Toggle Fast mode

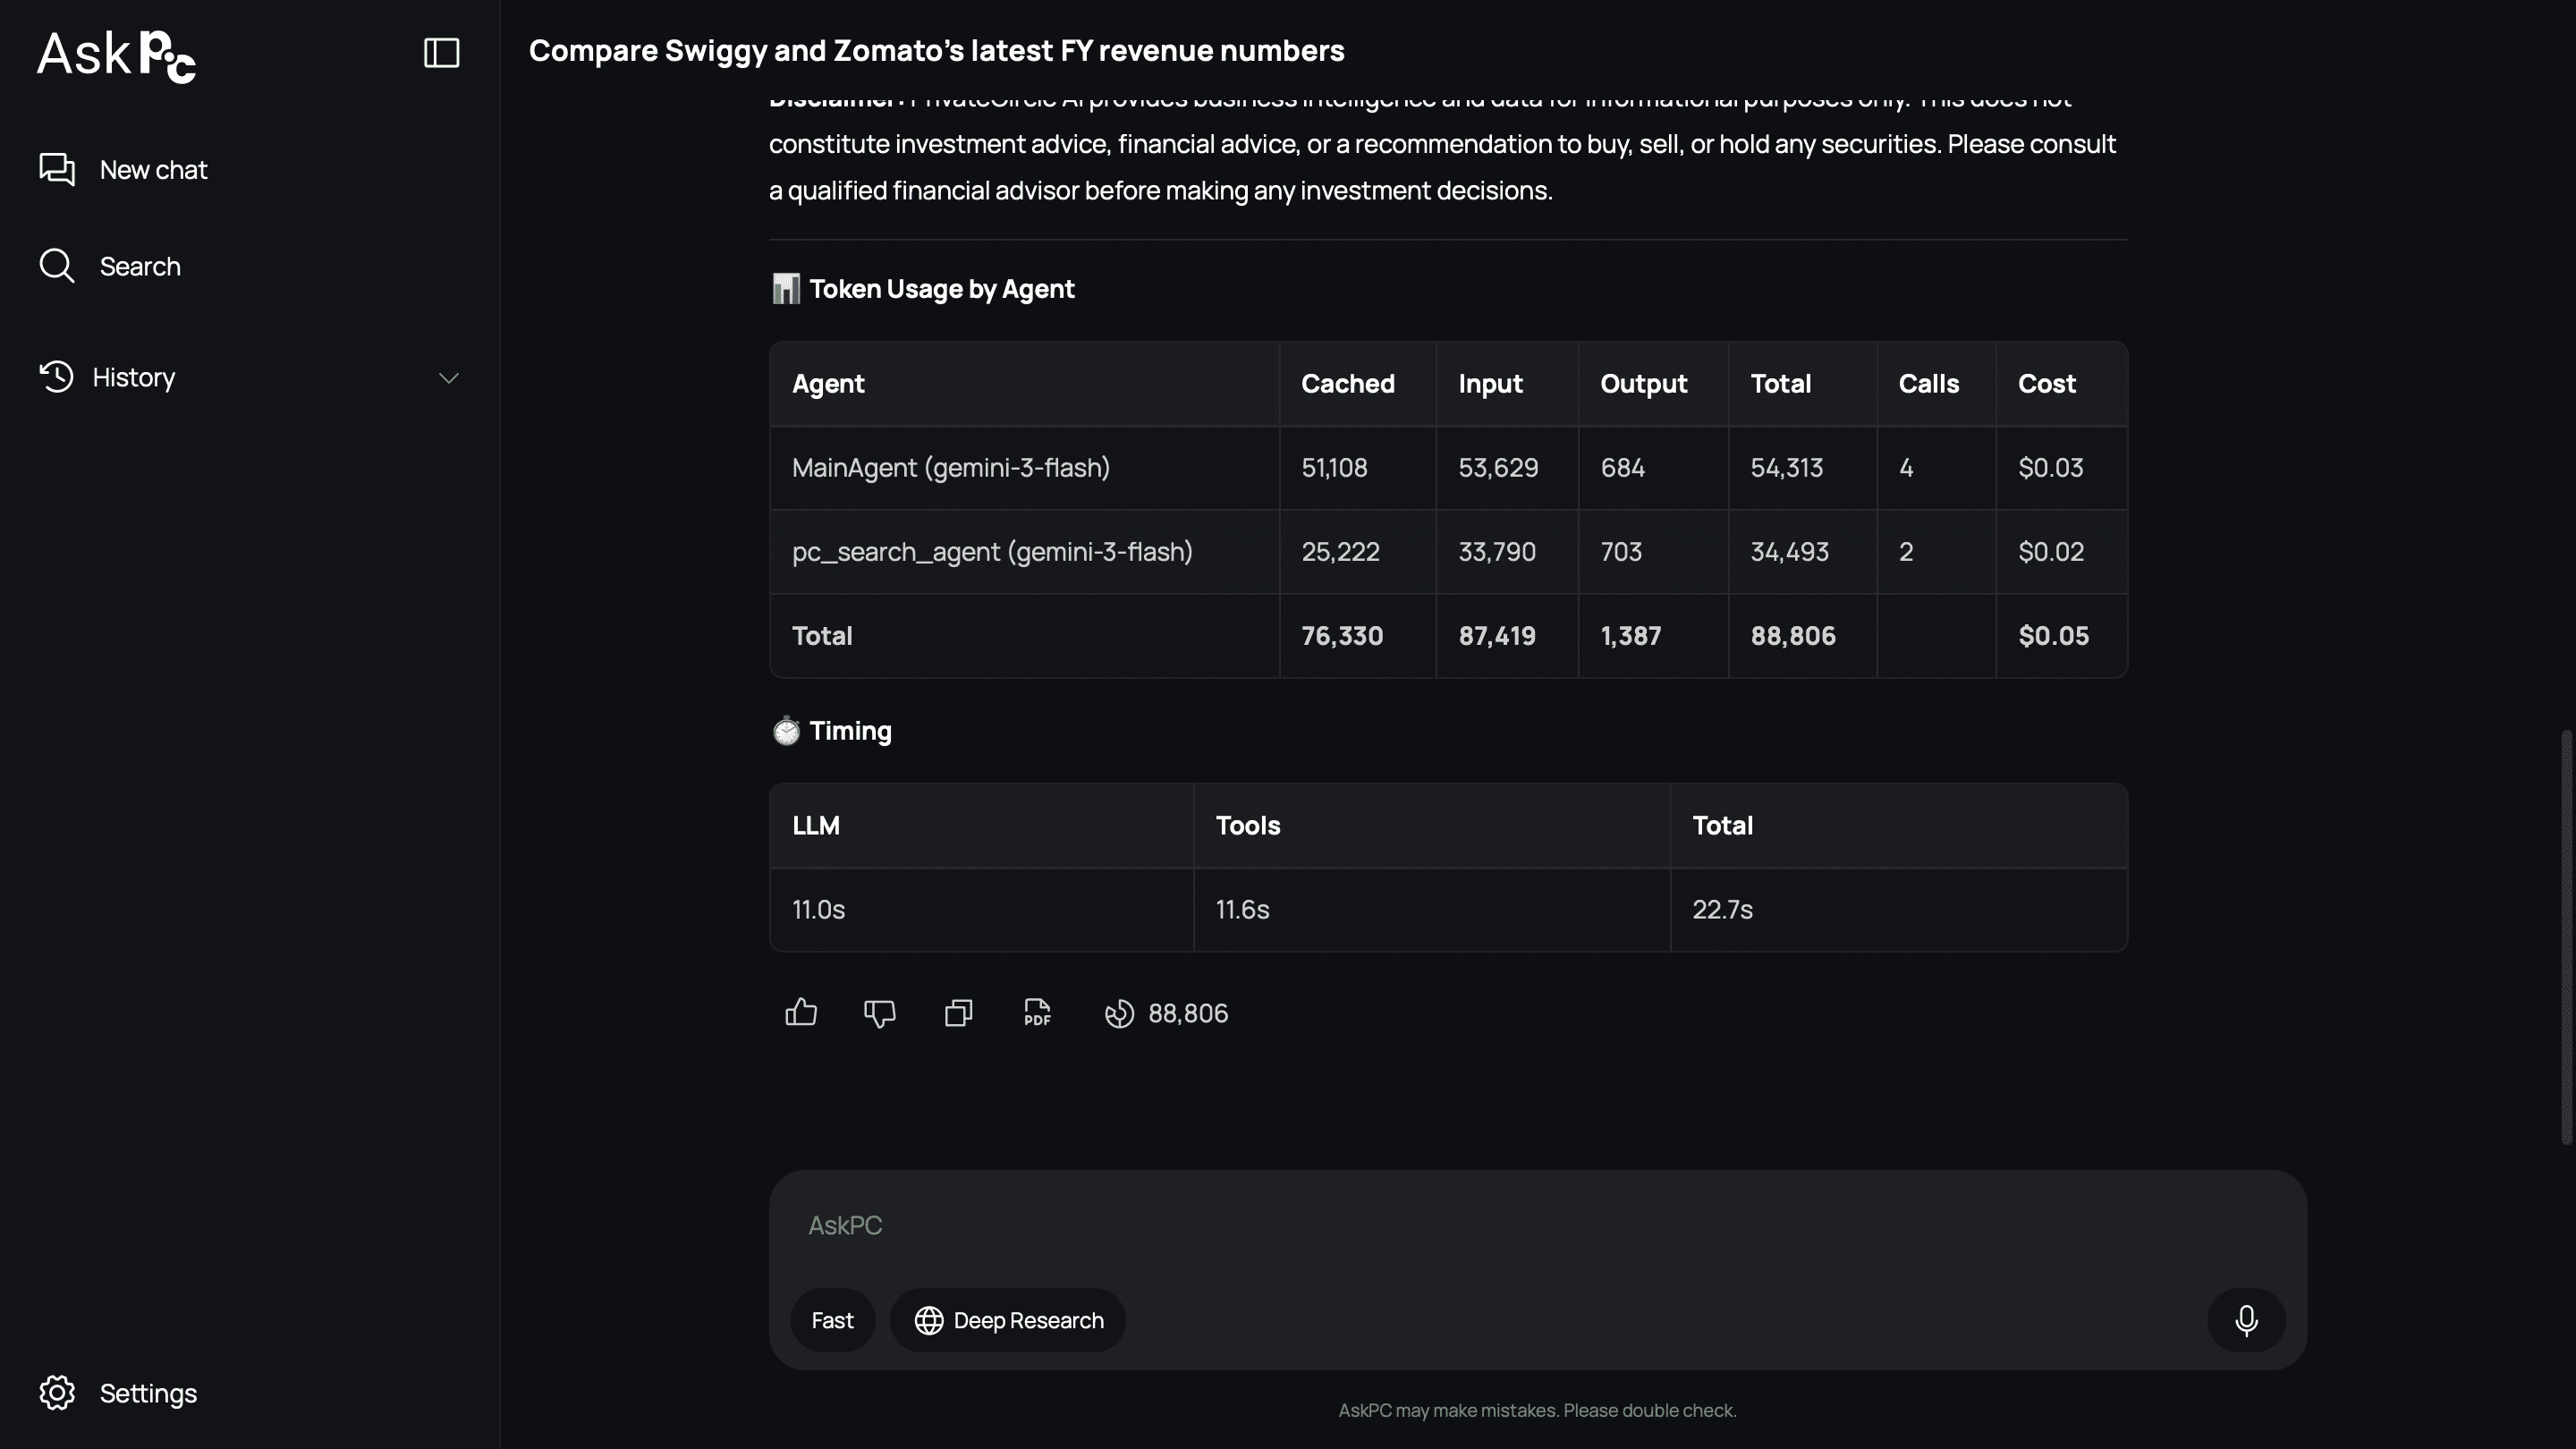click(x=832, y=1320)
